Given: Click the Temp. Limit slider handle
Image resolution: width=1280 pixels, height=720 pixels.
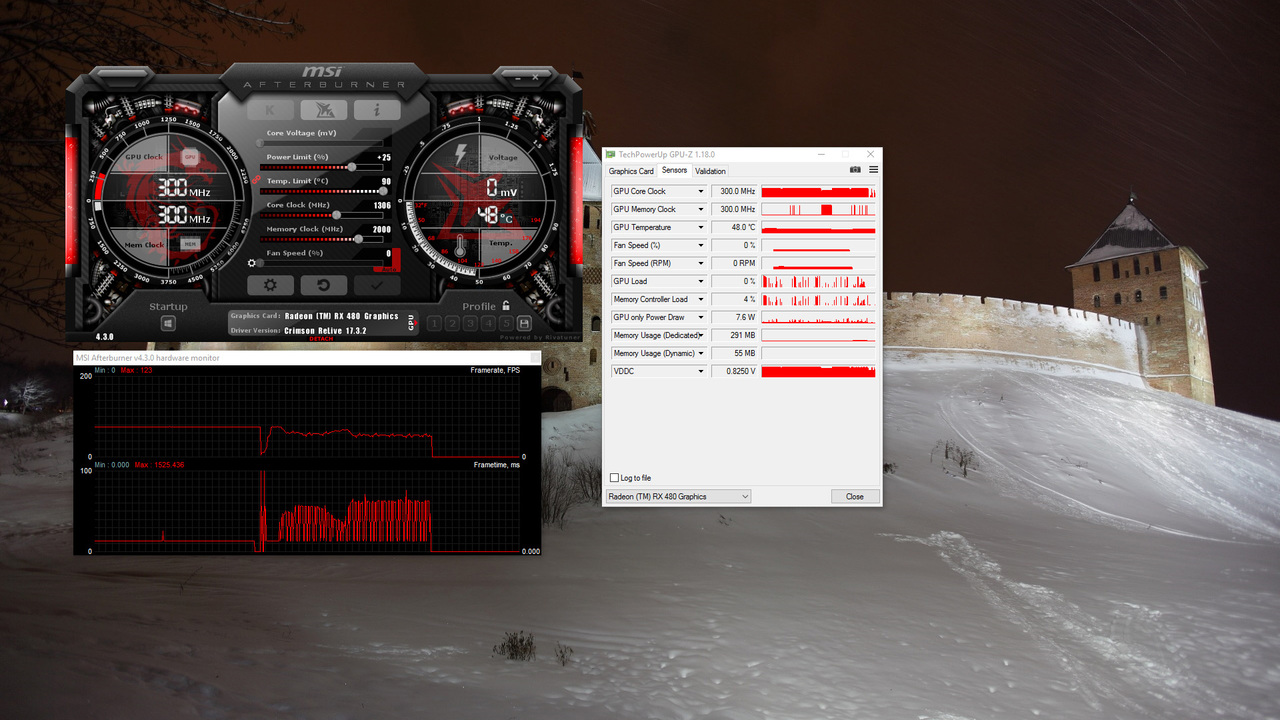Looking at the screenshot, I should (384, 191).
